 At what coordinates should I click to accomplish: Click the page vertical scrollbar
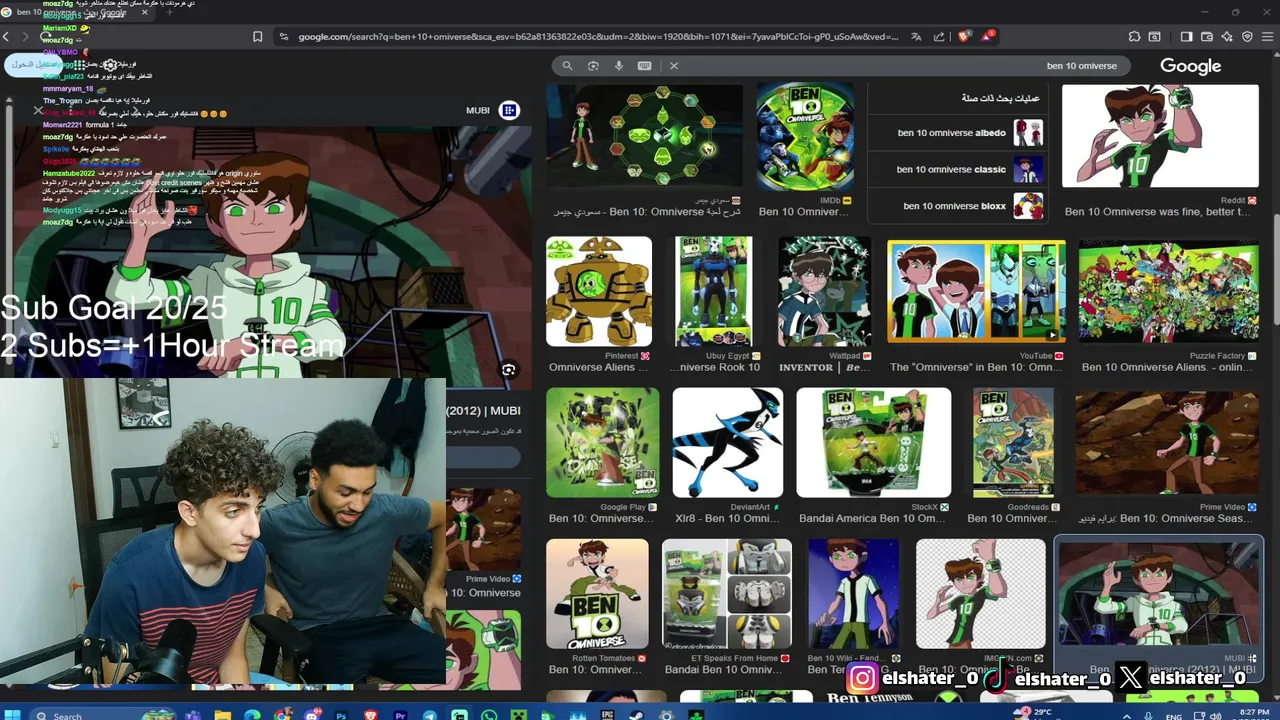click(x=1275, y=270)
